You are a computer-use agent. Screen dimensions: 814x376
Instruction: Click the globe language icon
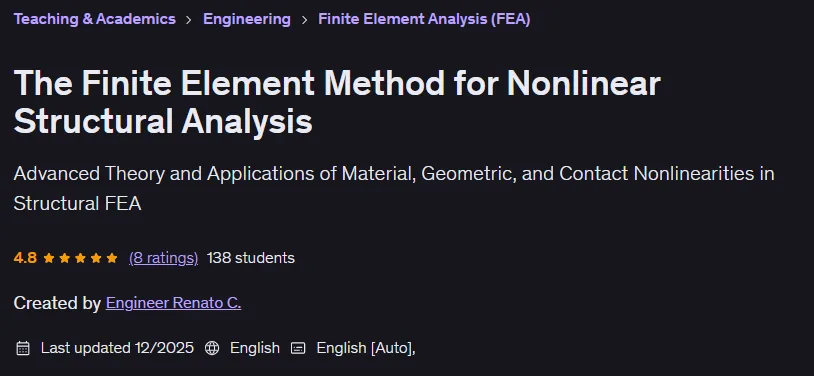pos(212,348)
